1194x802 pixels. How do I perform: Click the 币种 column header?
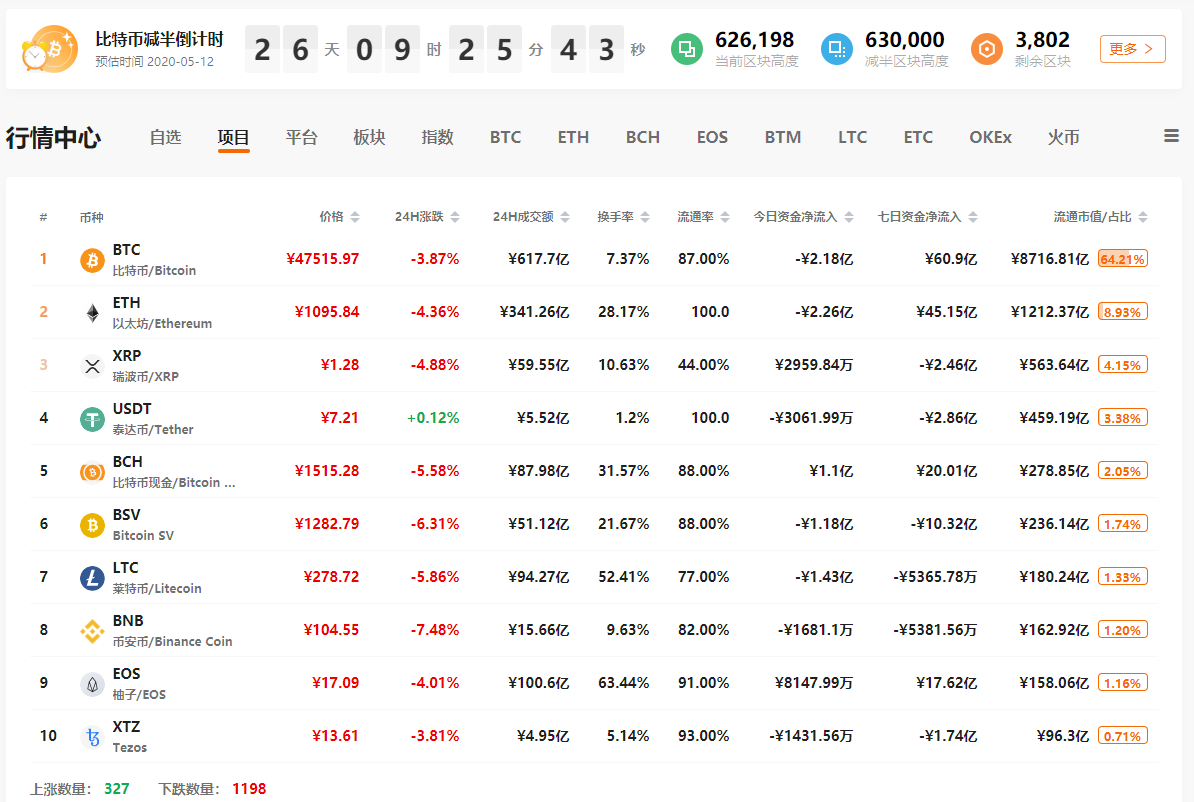click(91, 217)
